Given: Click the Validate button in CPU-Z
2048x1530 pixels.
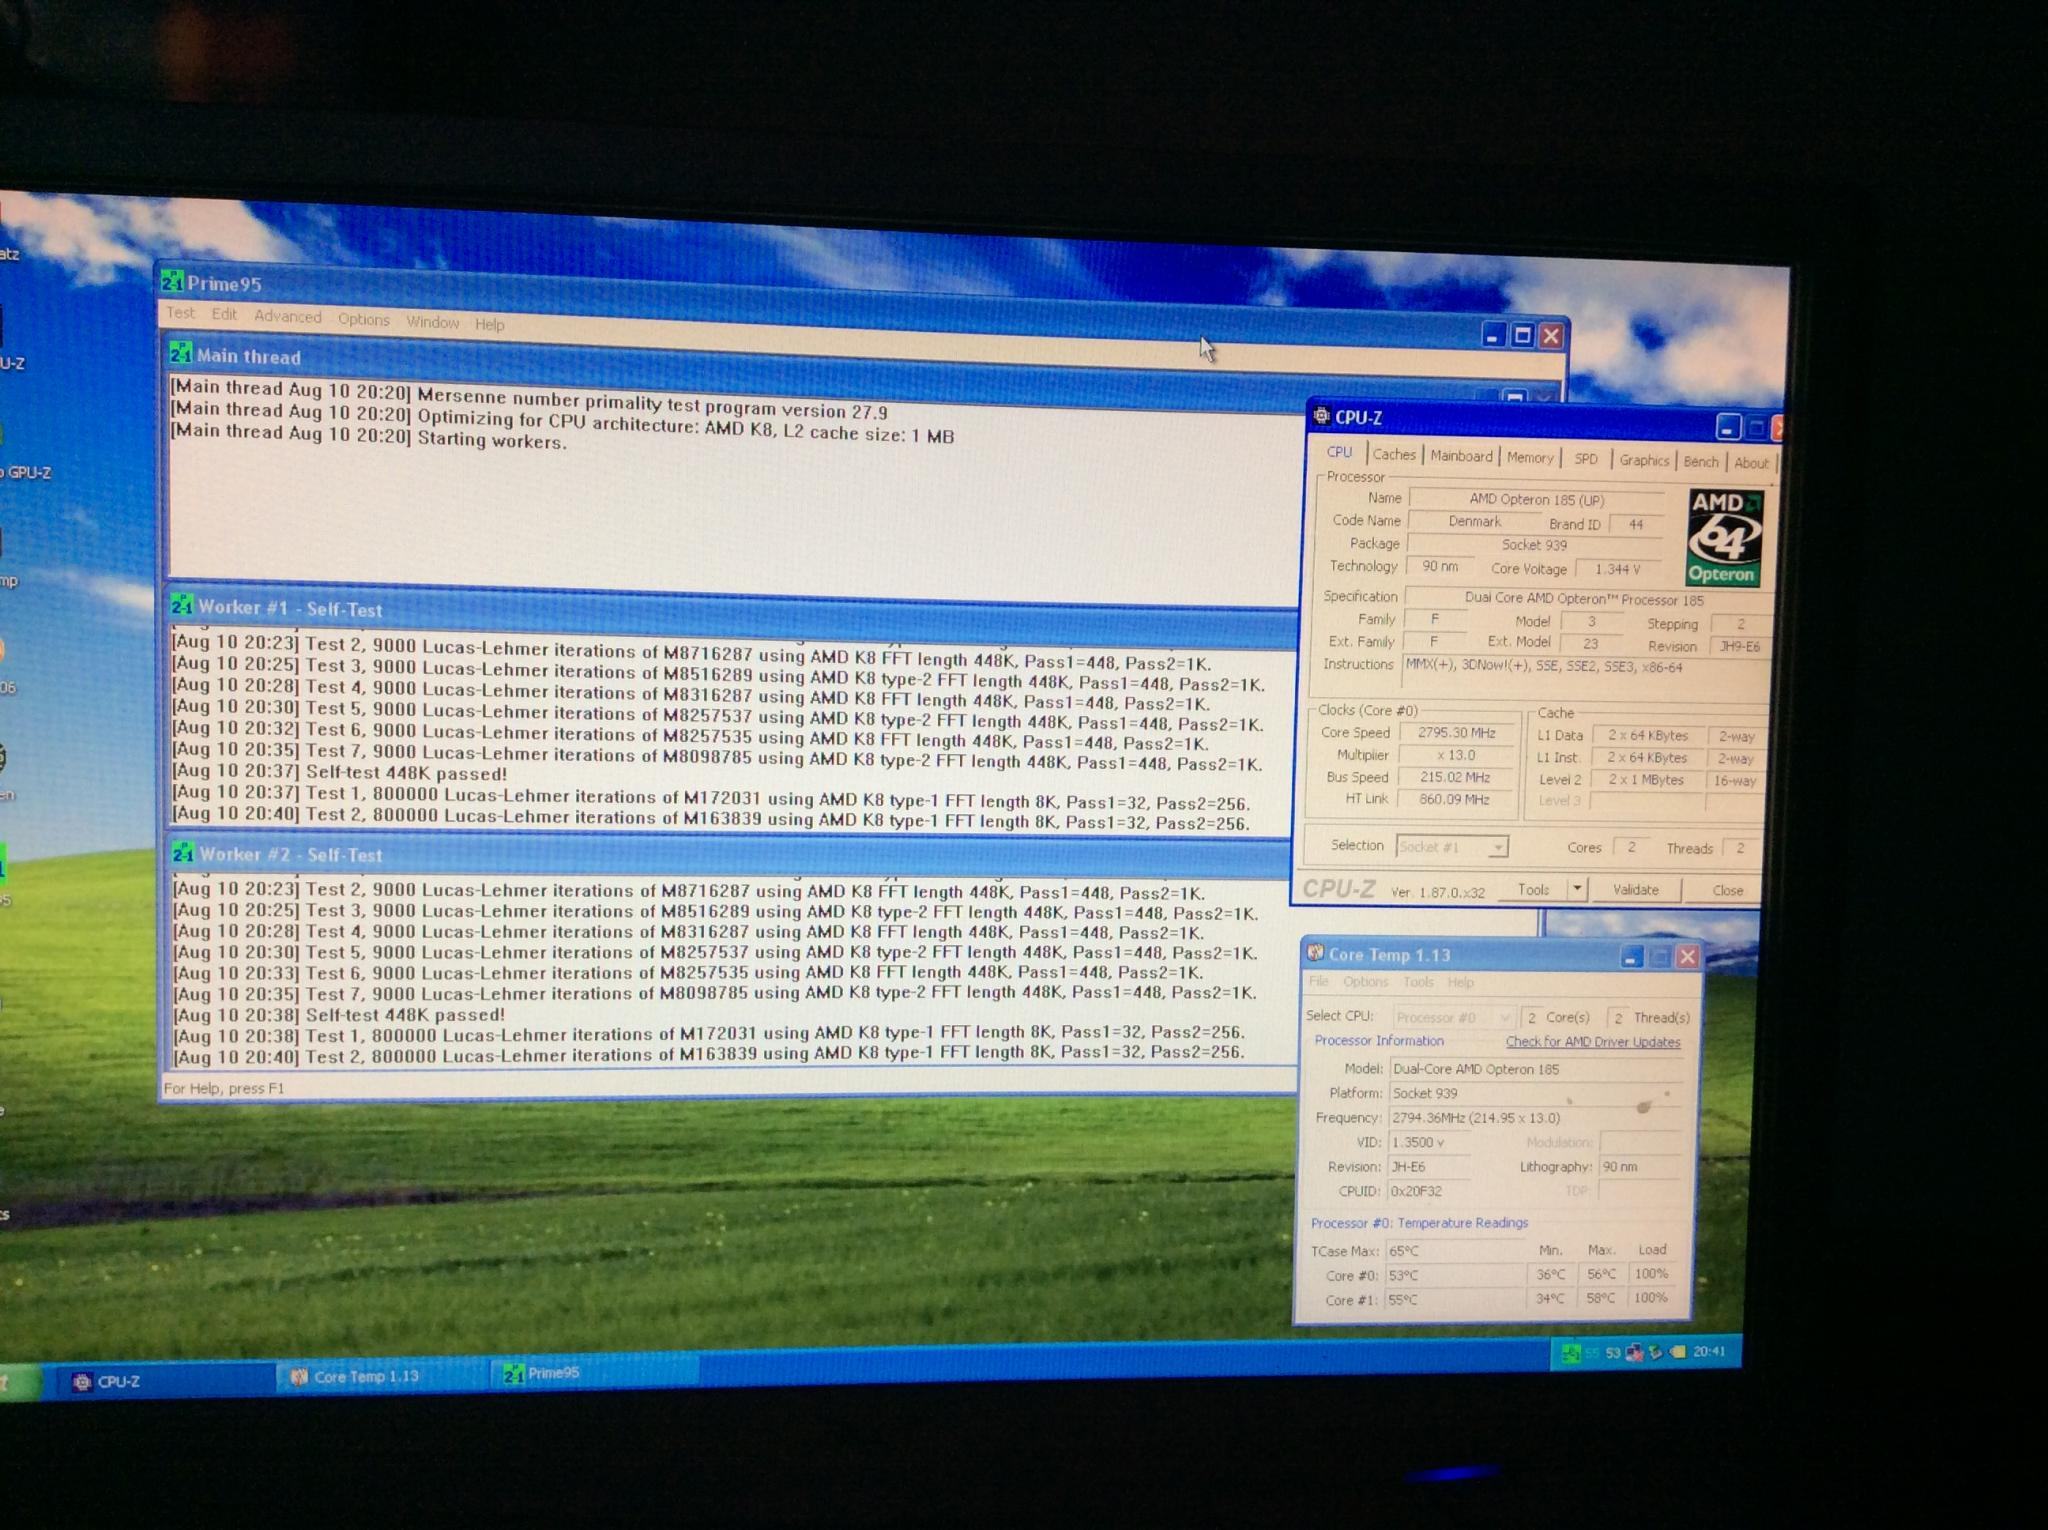Looking at the screenshot, I should click(1636, 890).
